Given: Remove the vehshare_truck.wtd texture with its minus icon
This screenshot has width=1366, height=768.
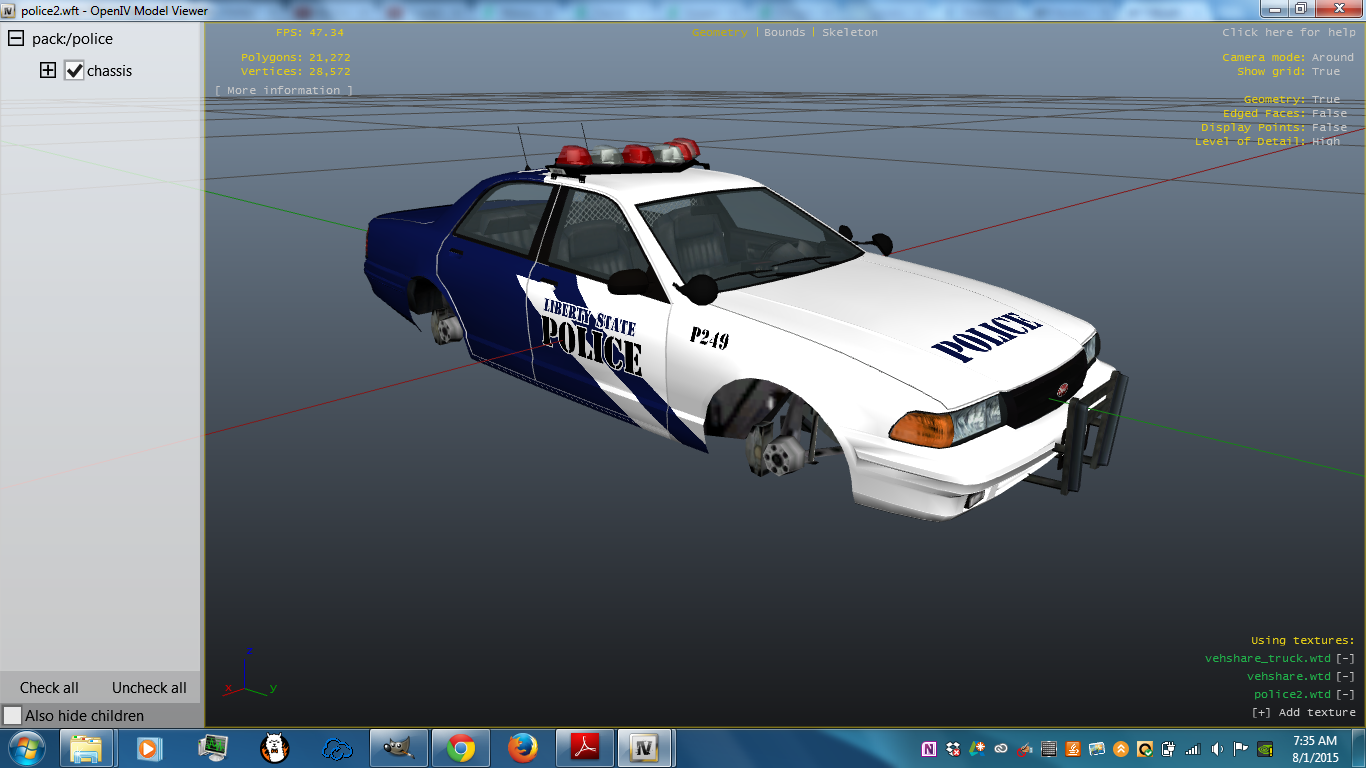Looking at the screenshot, I should (1345, 658).
